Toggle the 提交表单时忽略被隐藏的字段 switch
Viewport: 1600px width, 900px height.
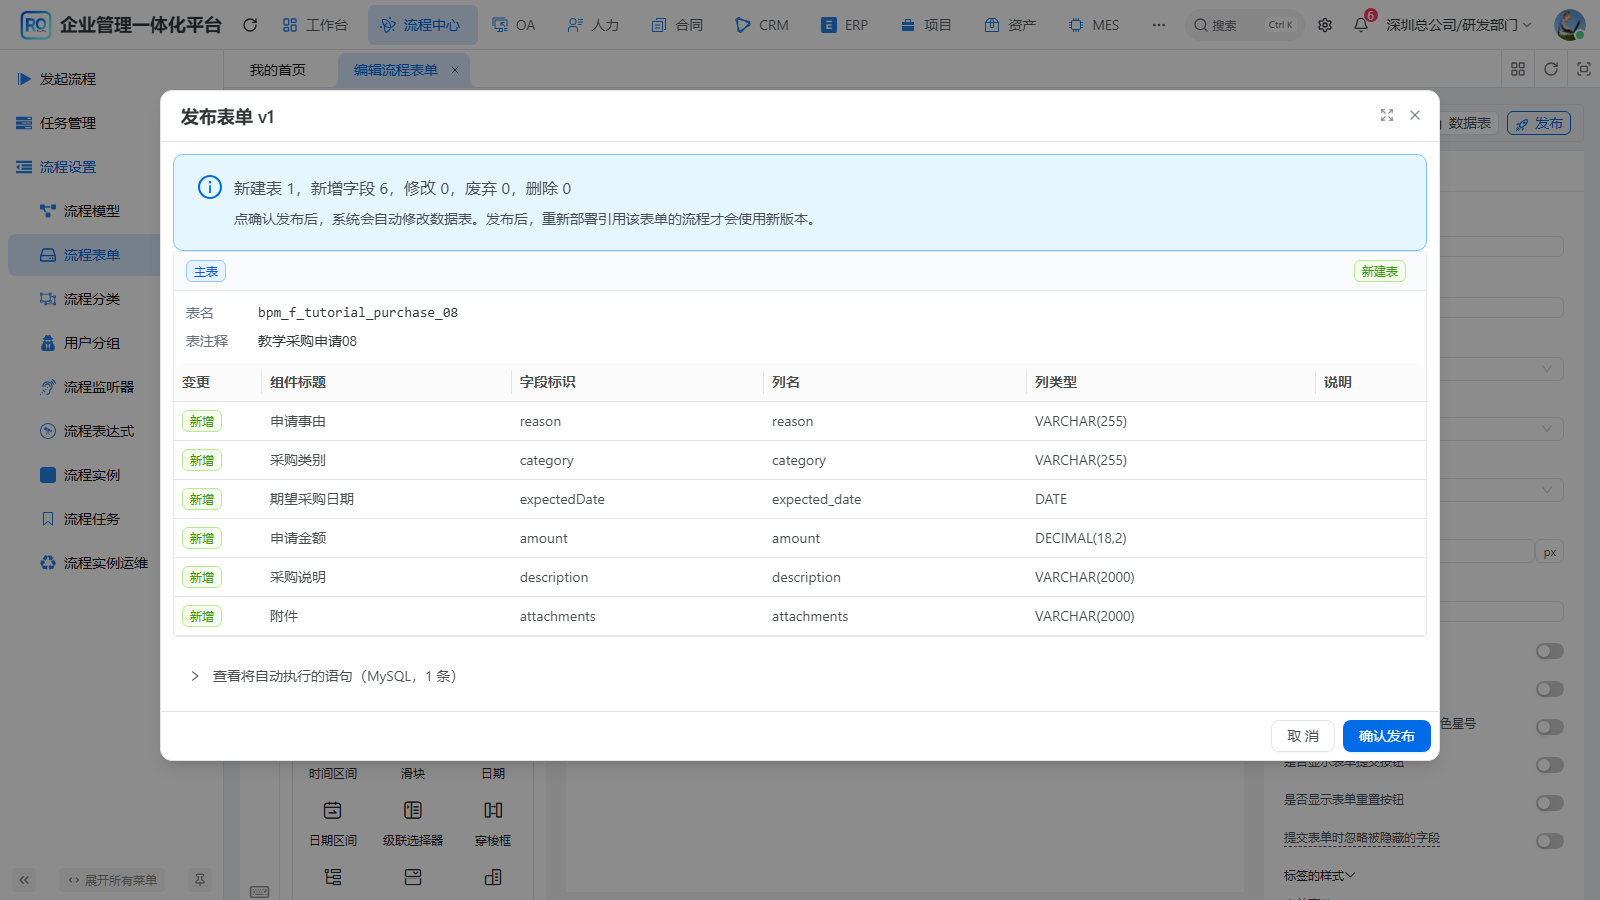pyautogui.click(x=1550, y=841)
